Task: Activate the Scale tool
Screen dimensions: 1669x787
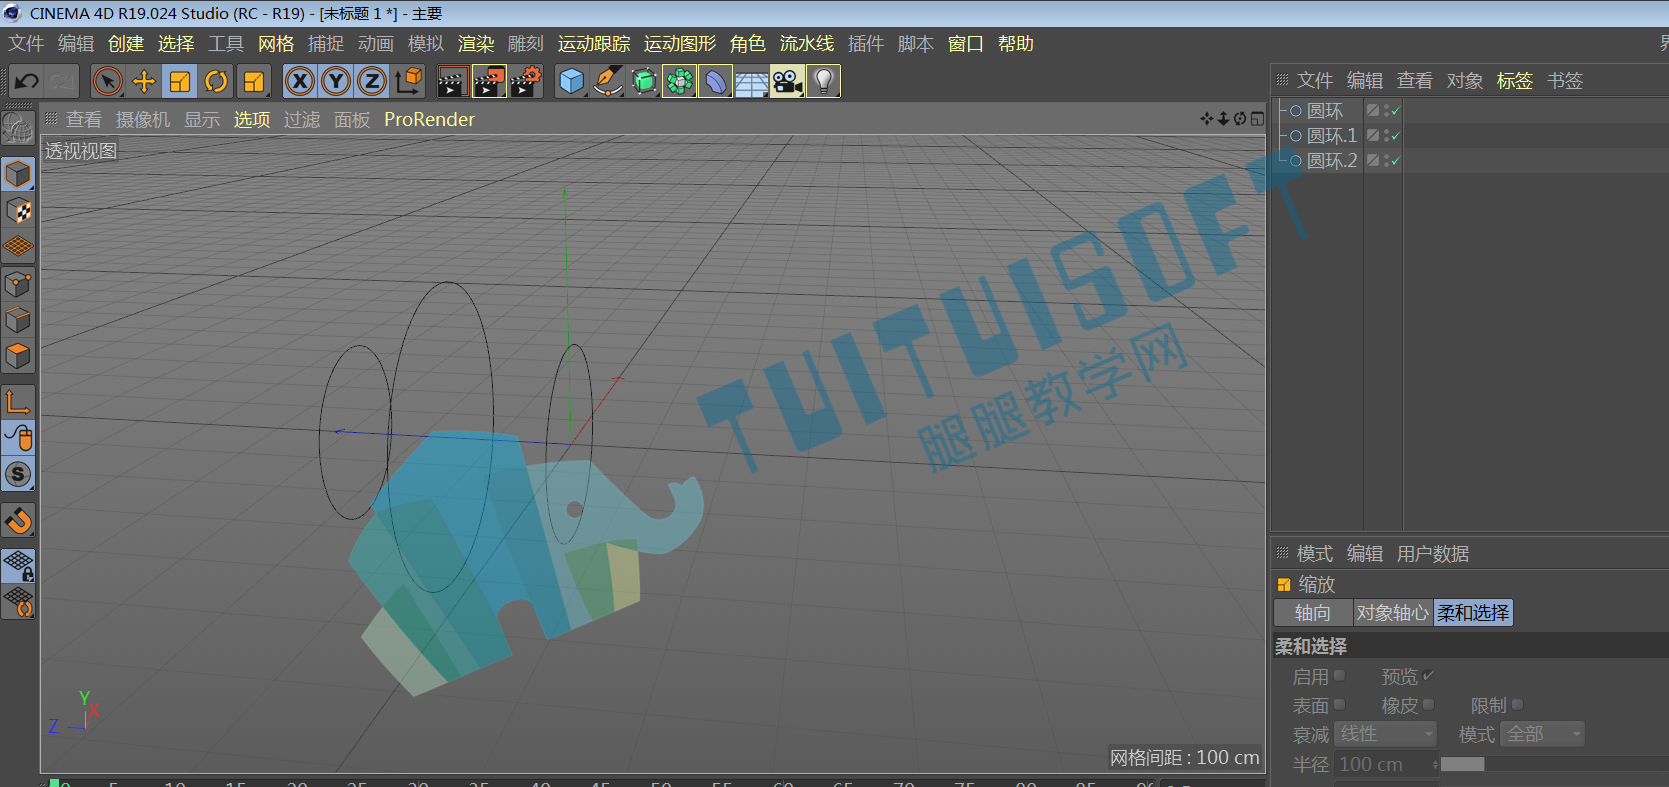Action: point(180,81)
